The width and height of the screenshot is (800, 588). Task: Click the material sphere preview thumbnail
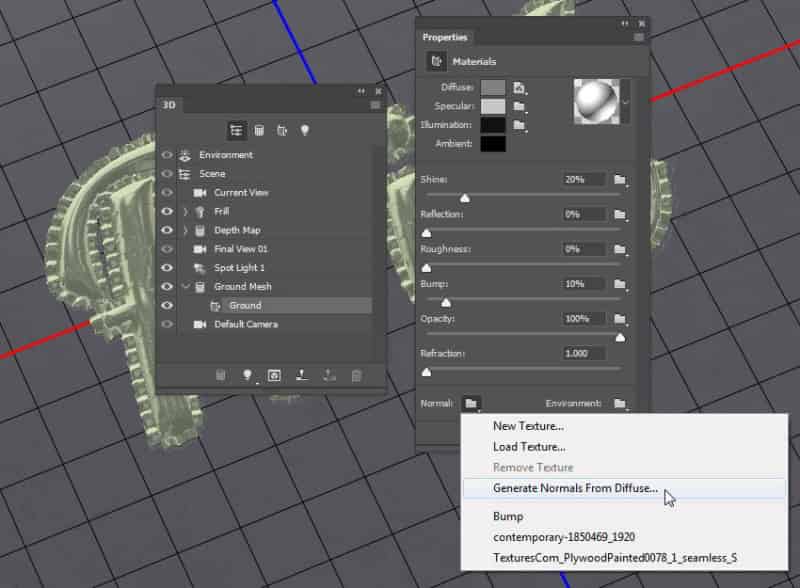[x=596, y=102]
